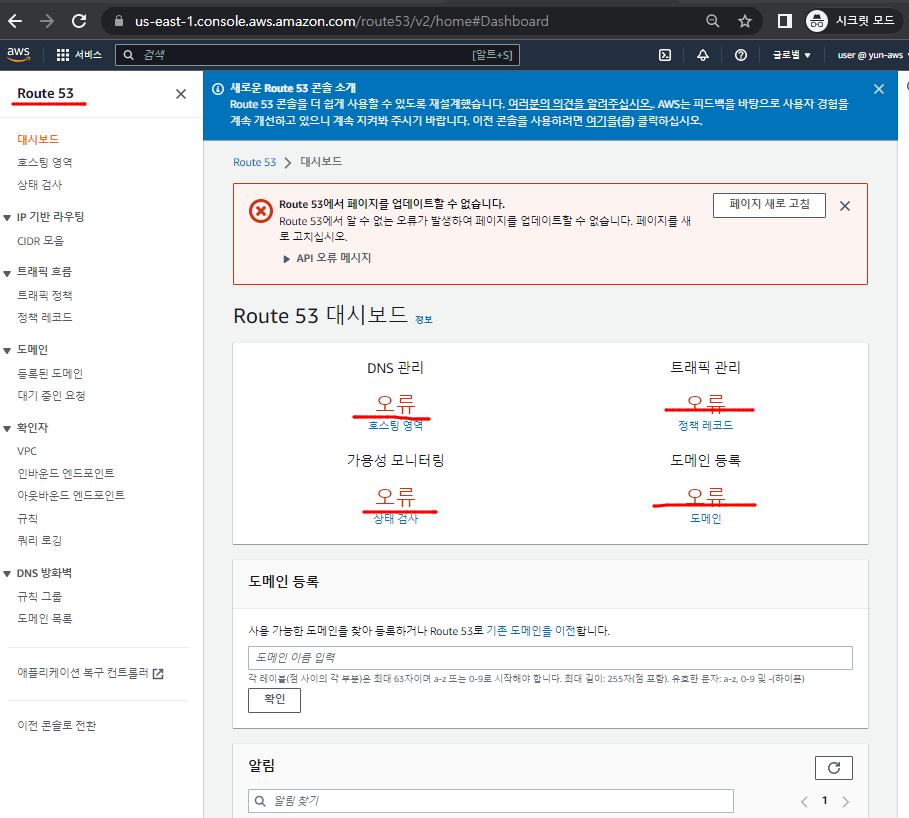Open 트래픽 정책 in the sidebar
This screenshot has height=818, width=909.
pos(45,295)
